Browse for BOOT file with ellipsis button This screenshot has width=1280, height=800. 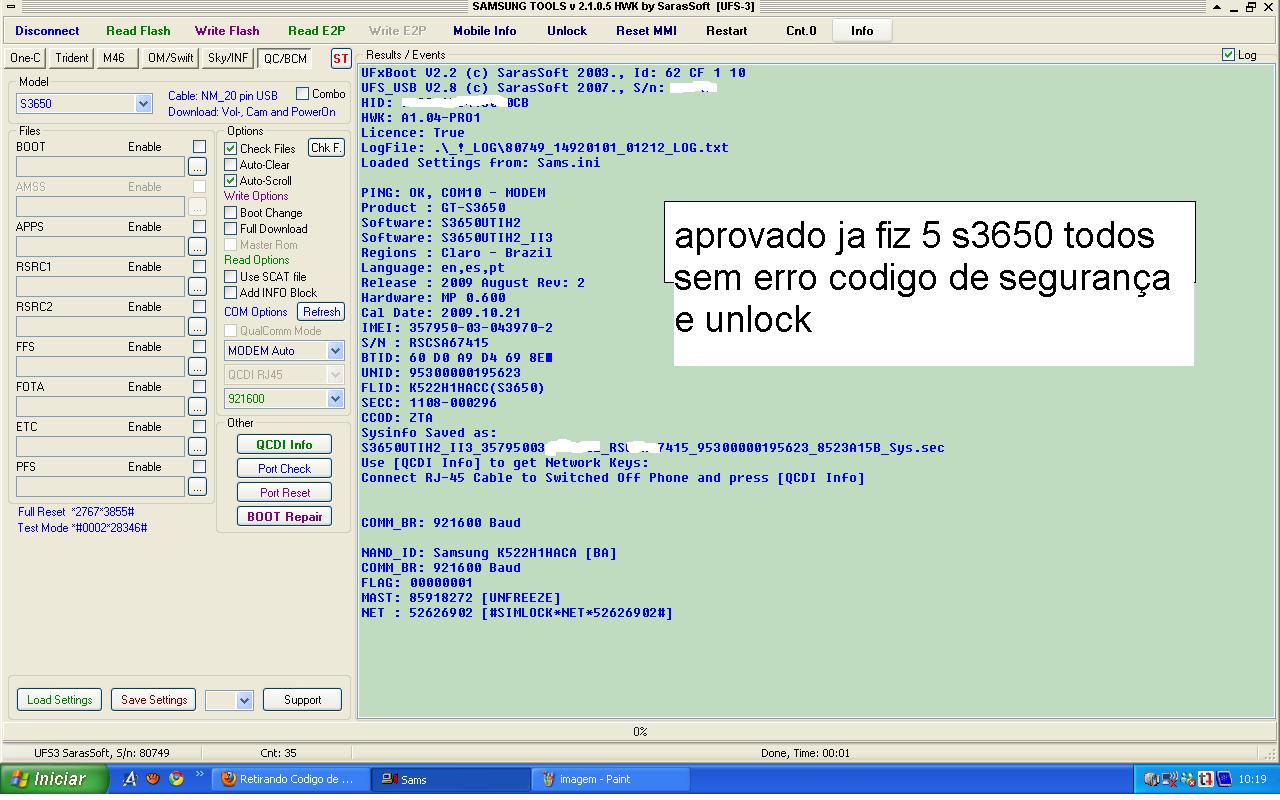pyautogui.click(x=197, y=166)
